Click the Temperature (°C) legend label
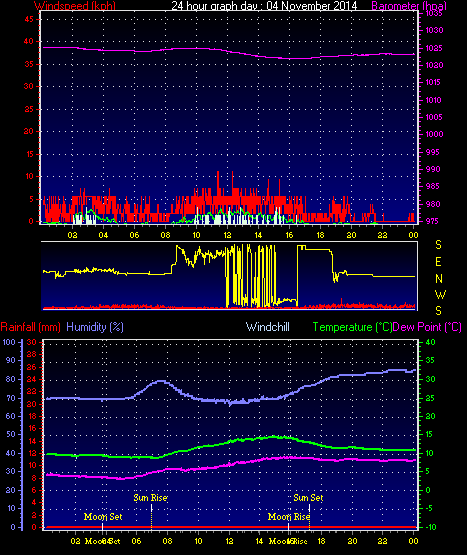The width and height of the screenshot is (467, 555). pos(352,327)
